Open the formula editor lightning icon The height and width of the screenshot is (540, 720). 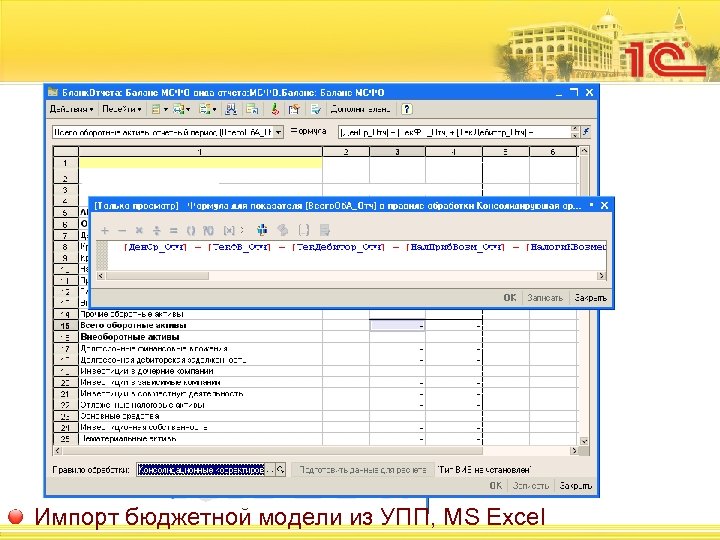coord(585,132)
